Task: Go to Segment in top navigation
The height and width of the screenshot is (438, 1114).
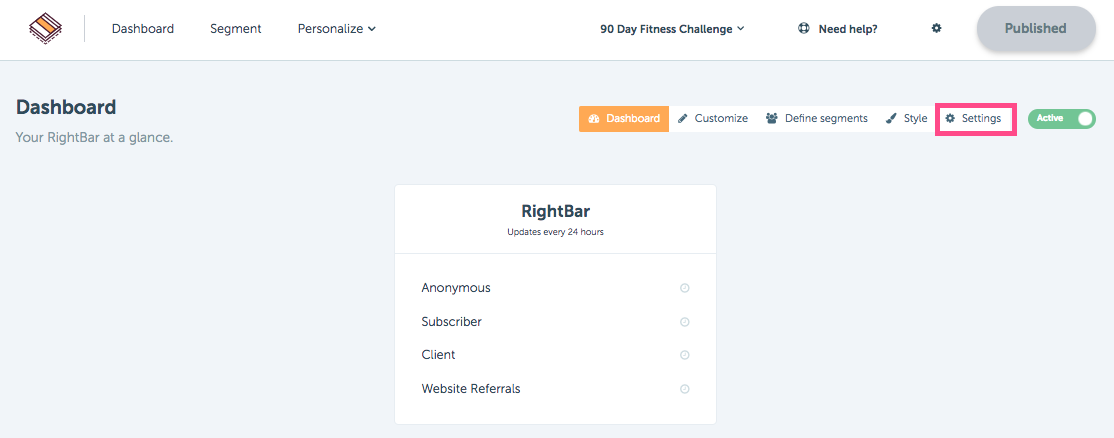Action: [x=236, y=29]
